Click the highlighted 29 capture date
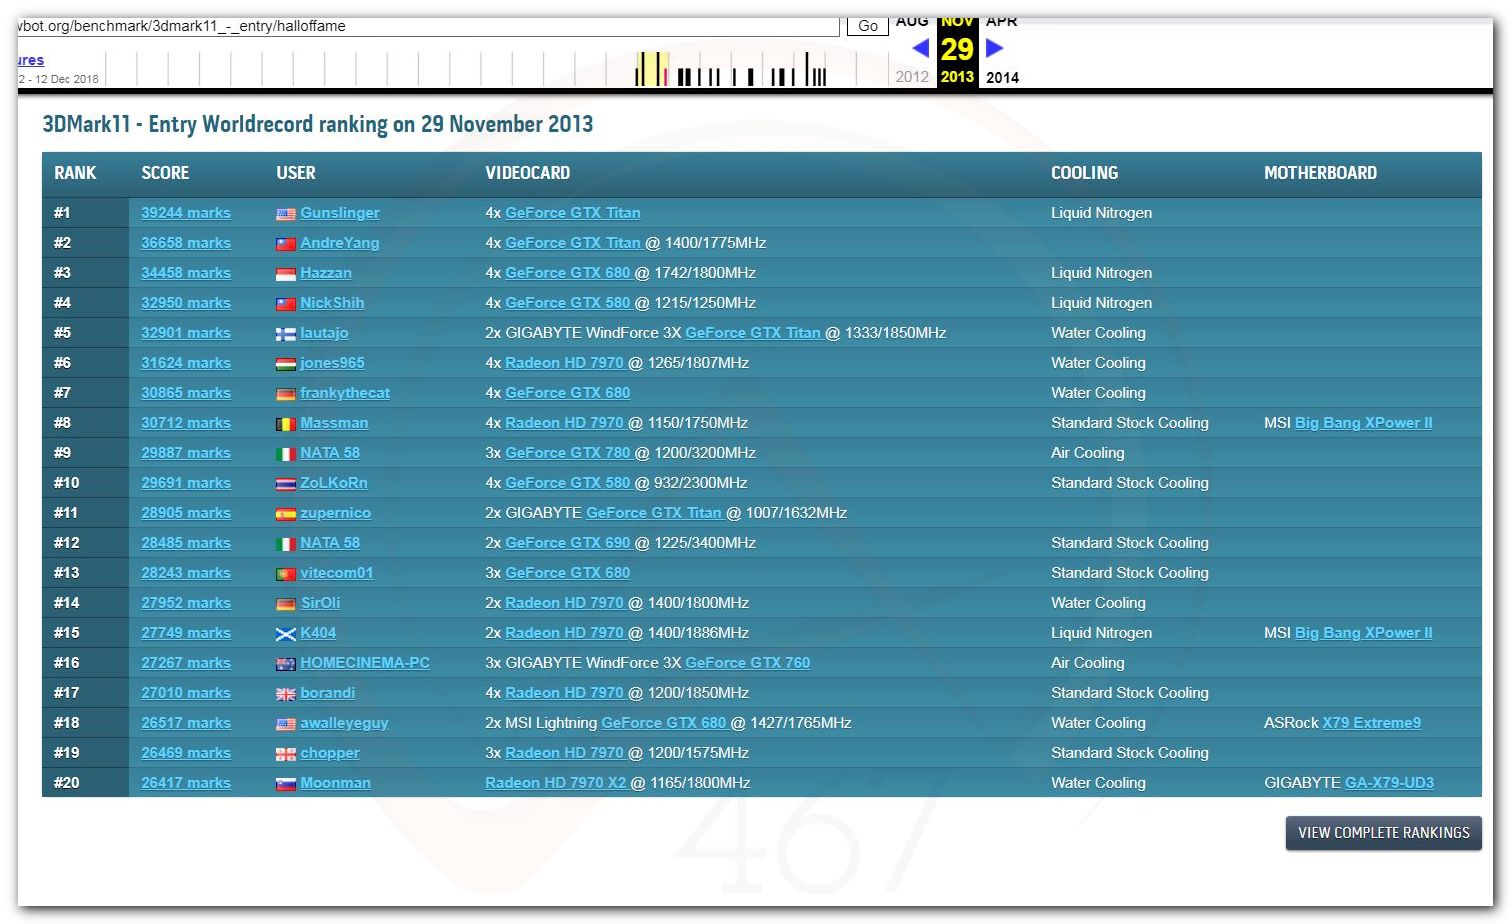The image size is (1511, 924). (x=957, y=48)
